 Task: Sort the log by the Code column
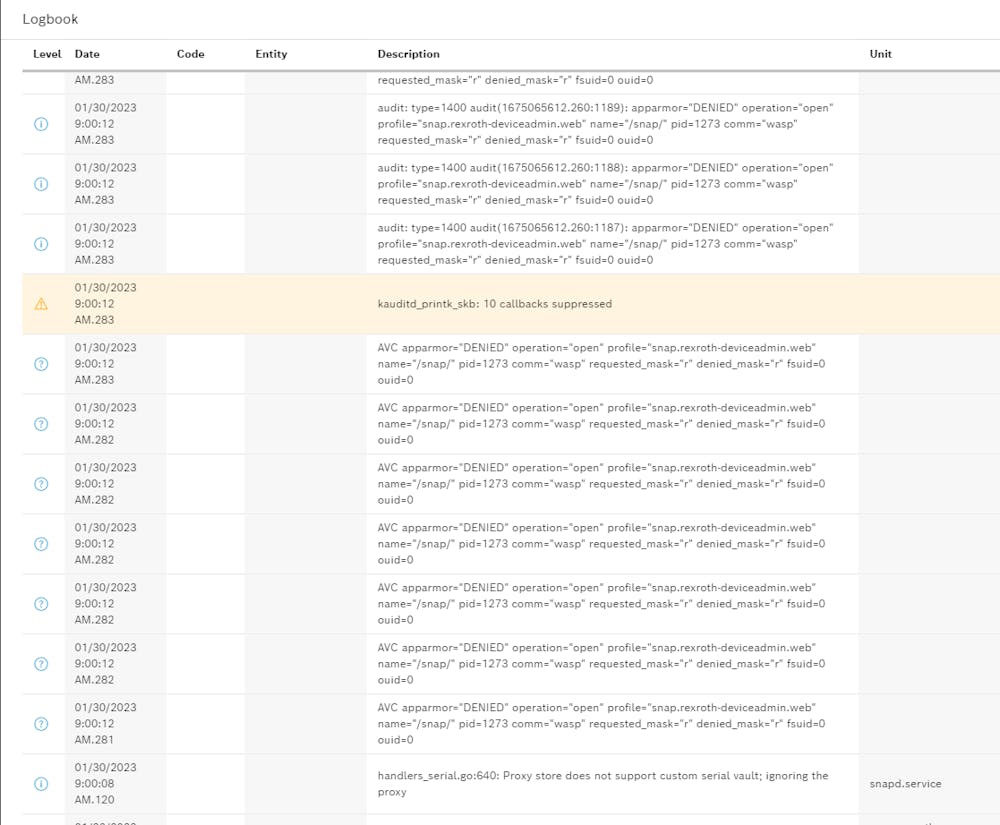pyautogui.click(x=190, y=54)
